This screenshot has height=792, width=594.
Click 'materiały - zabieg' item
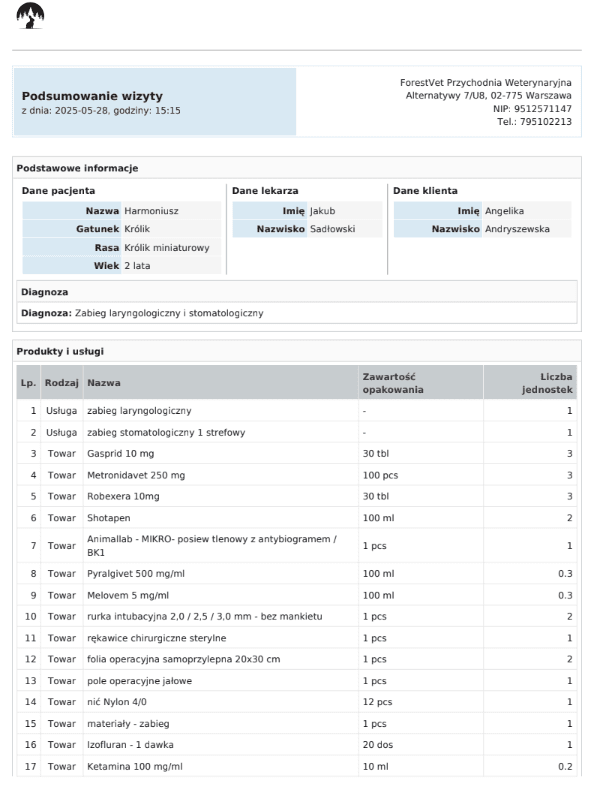click(128, 724)
